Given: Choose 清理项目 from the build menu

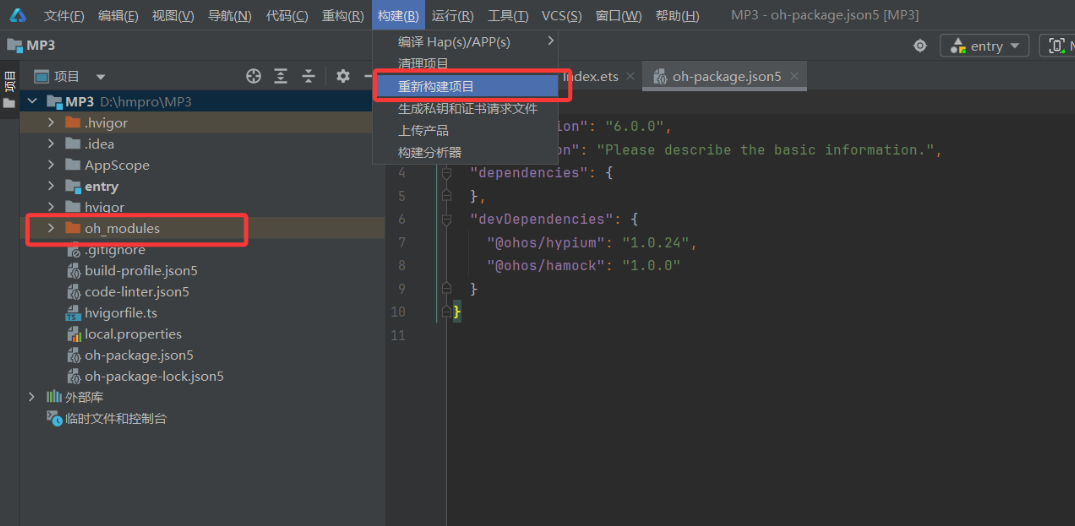Looking at the screenshot, I should tap(423, 64).
